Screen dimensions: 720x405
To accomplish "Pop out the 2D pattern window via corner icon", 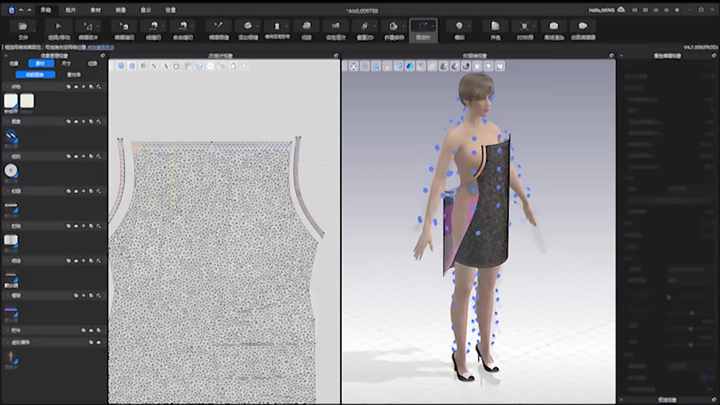I will (336, 56).
